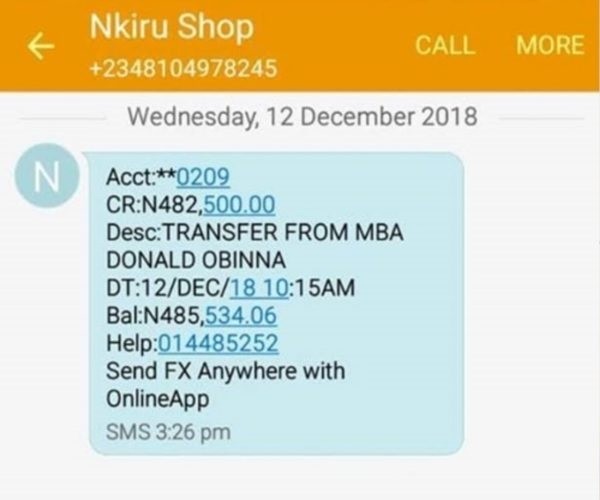The image size is (600, 500).
Task: Select the TRANSFER FROM MBA description text
Action: [x=283, y=233]
